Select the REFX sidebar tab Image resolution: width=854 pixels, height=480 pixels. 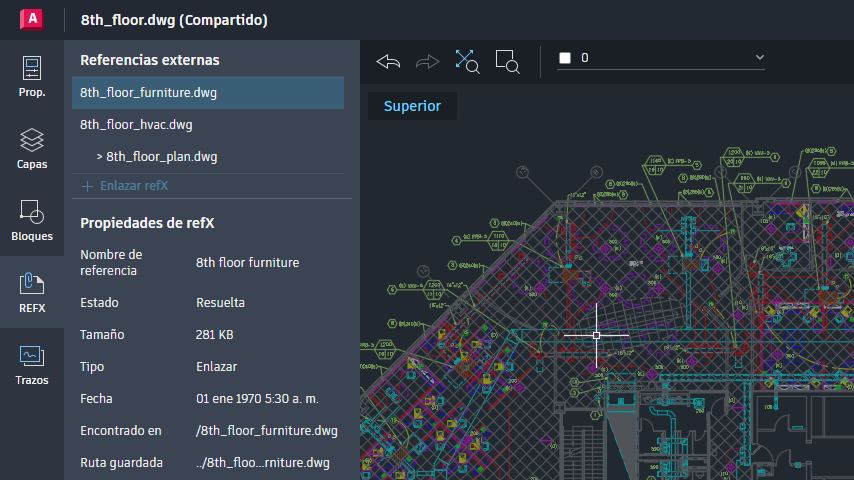(32, 293)
